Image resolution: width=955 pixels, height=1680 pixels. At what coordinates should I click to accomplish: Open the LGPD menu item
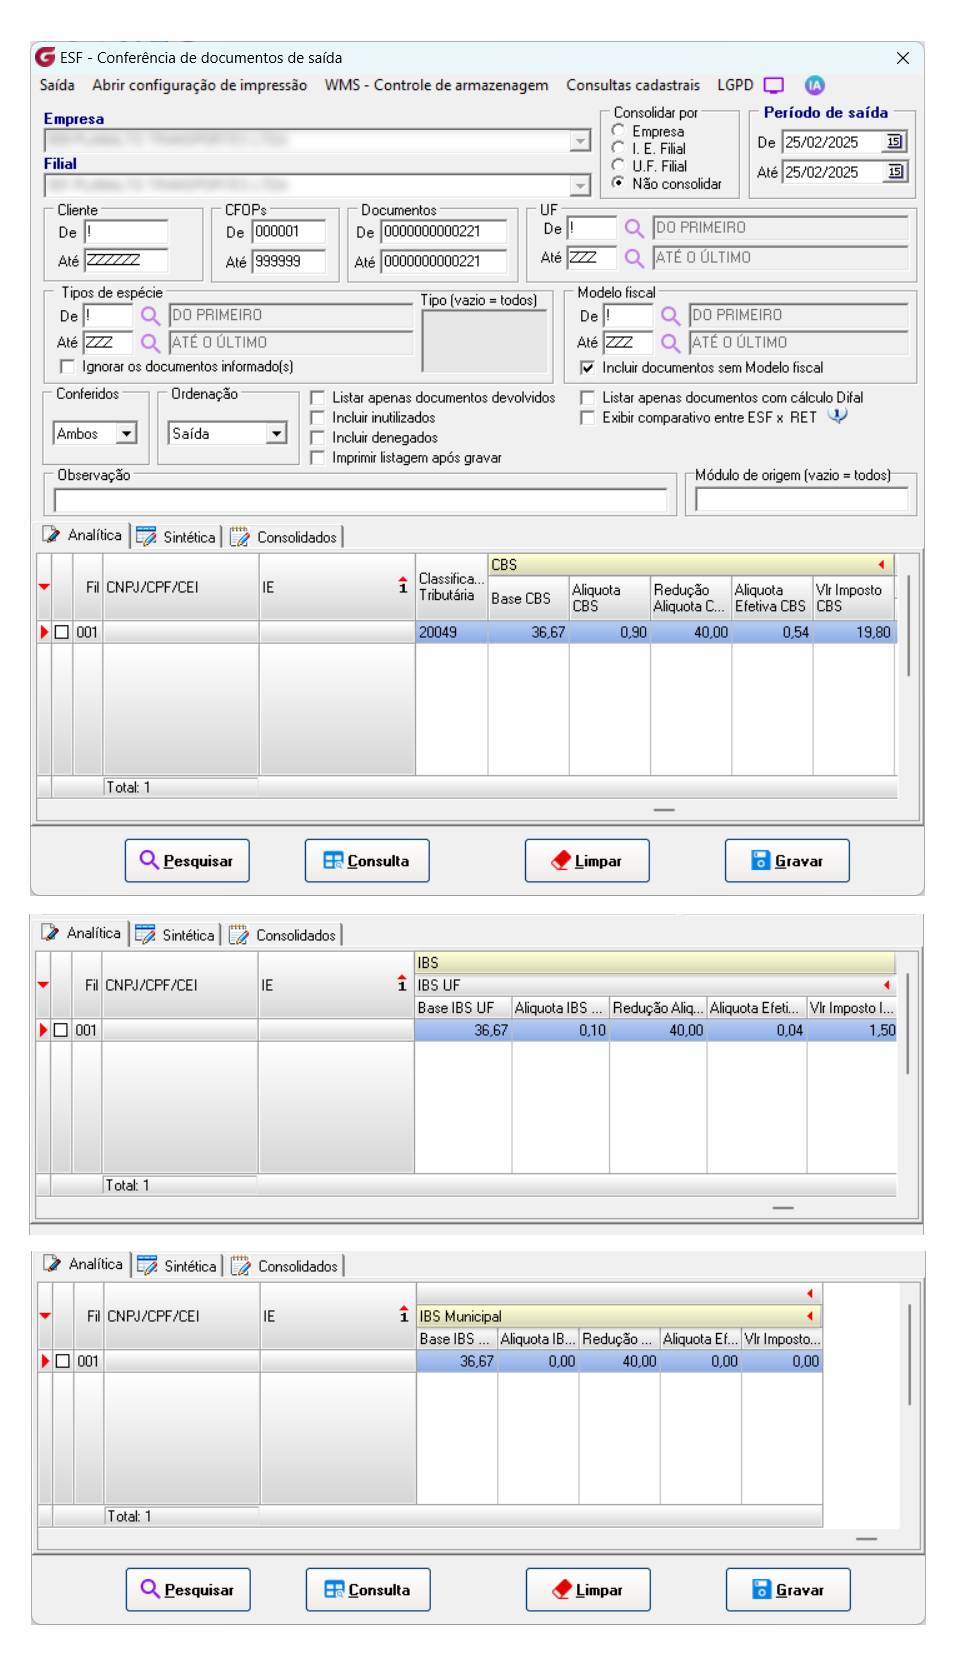[735, 85]
